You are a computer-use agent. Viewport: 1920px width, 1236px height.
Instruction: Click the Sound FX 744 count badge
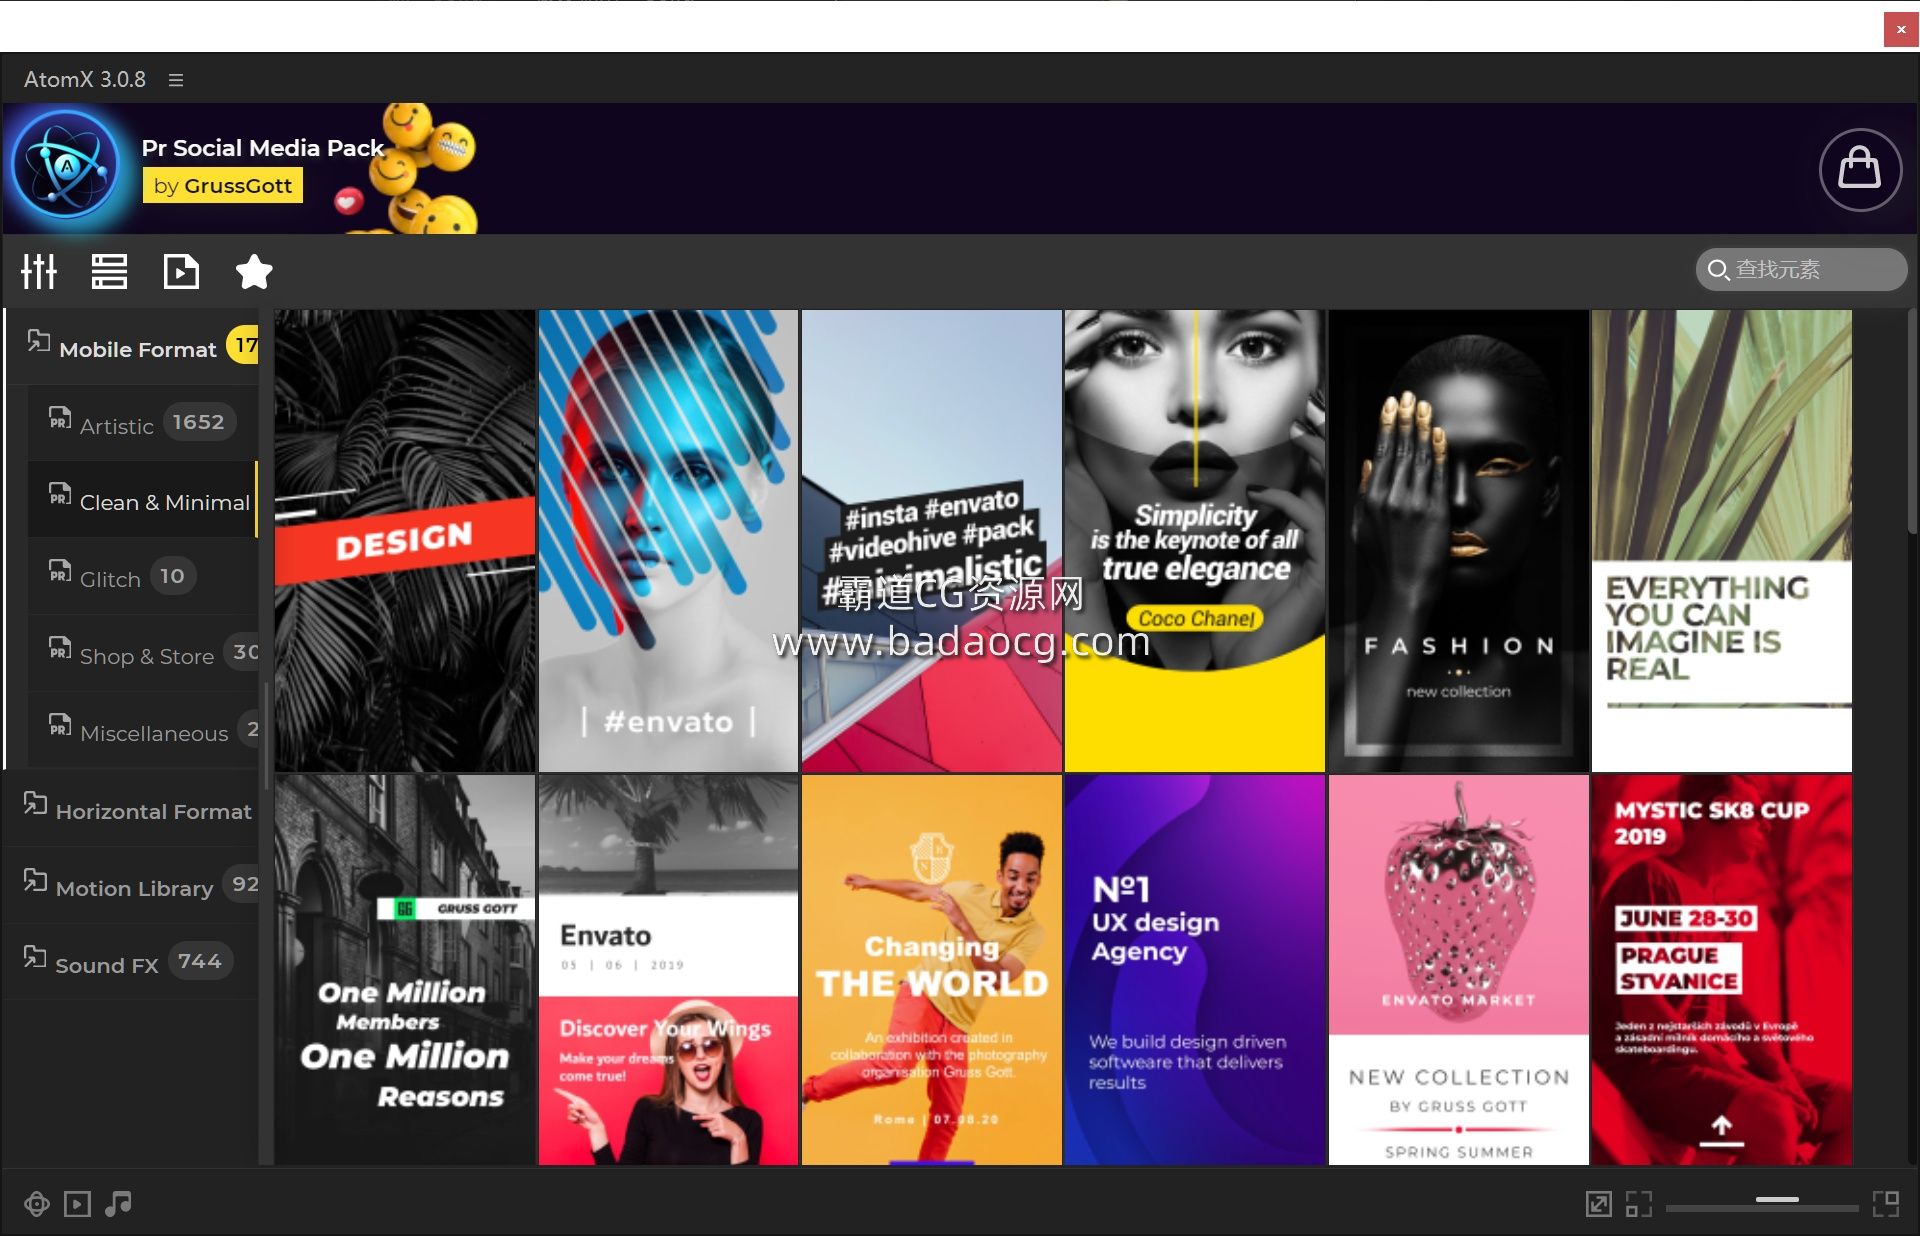[200, 961]
